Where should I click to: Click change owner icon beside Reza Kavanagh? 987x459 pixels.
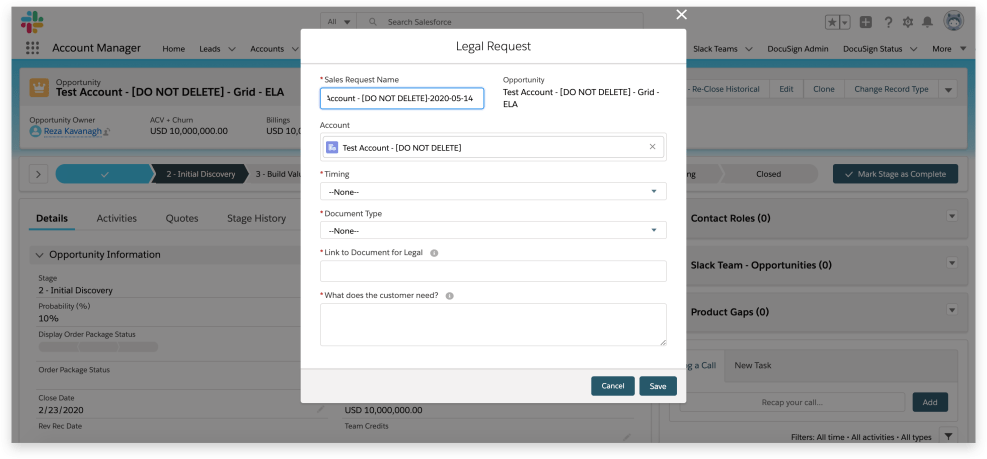click(x=106, y=131)
